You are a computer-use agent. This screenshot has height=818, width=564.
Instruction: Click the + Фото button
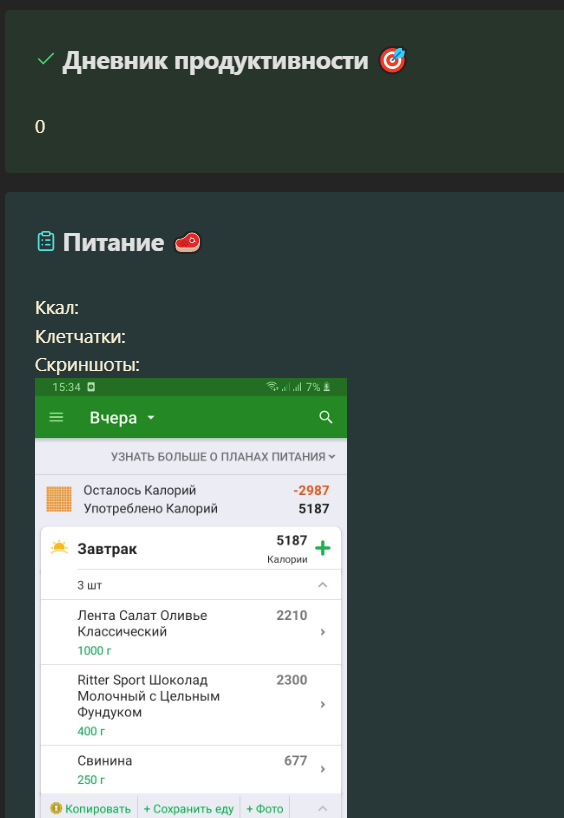pos(265,809)
